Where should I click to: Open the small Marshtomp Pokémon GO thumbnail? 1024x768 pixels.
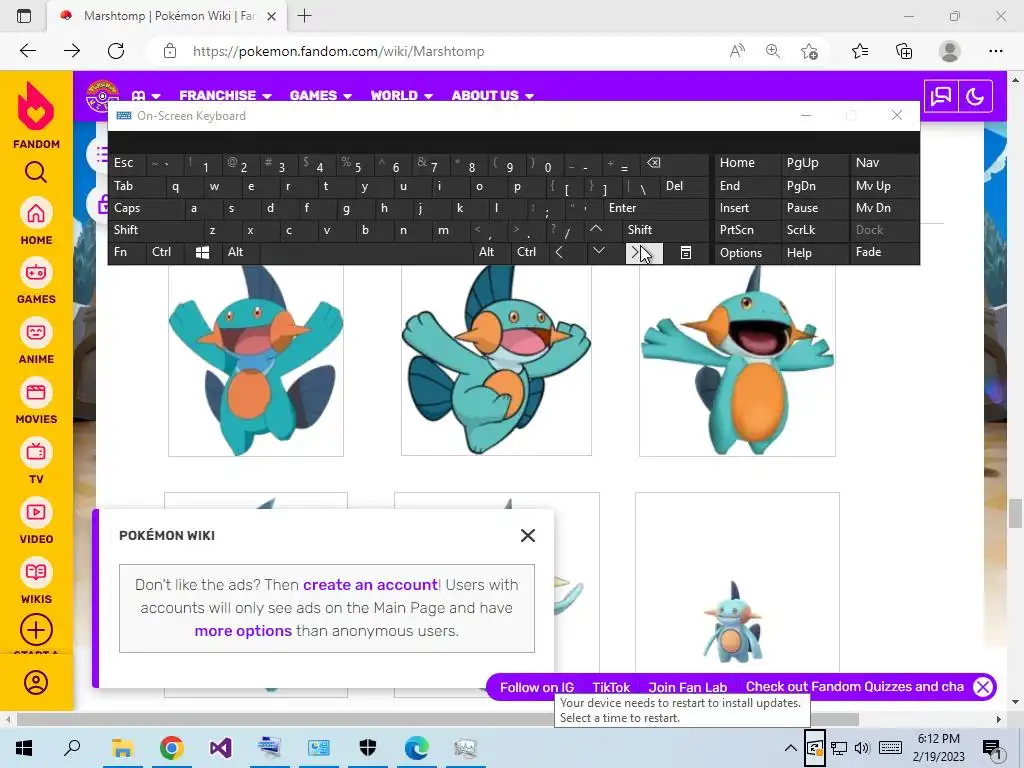737,583
